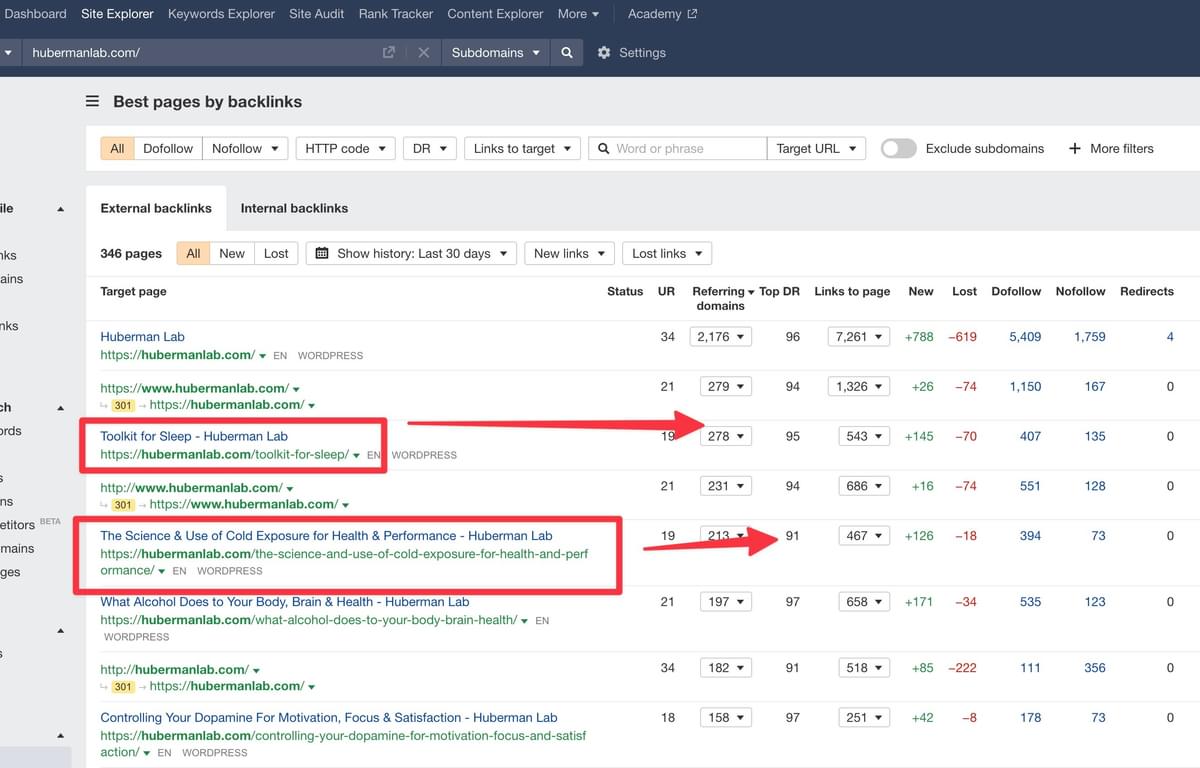Select the Dofollow filter option

click(168, 148)
